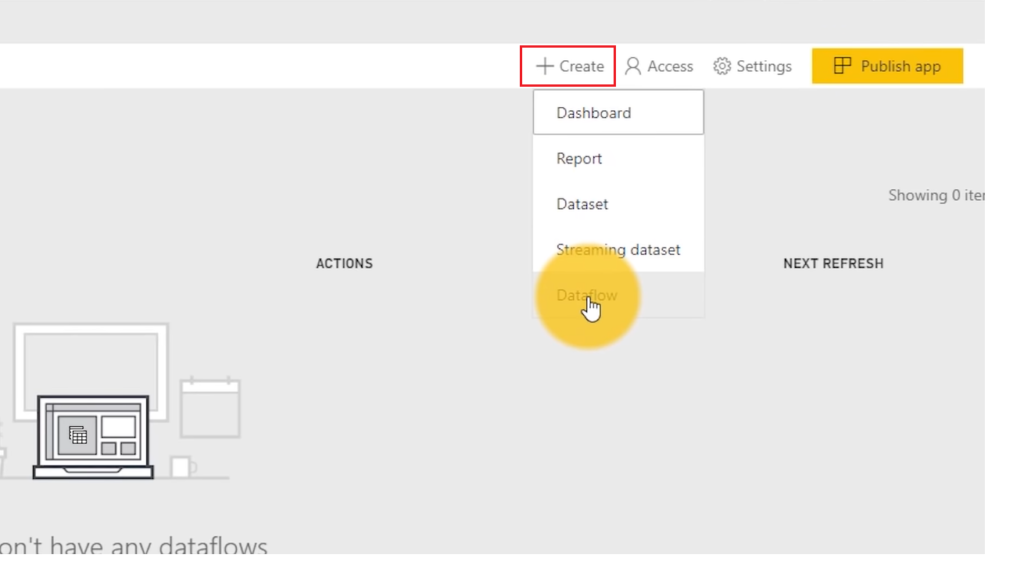Open workspace Access via its text label
Viewport: 1024px width, 583px height.
tap(670, 66)
